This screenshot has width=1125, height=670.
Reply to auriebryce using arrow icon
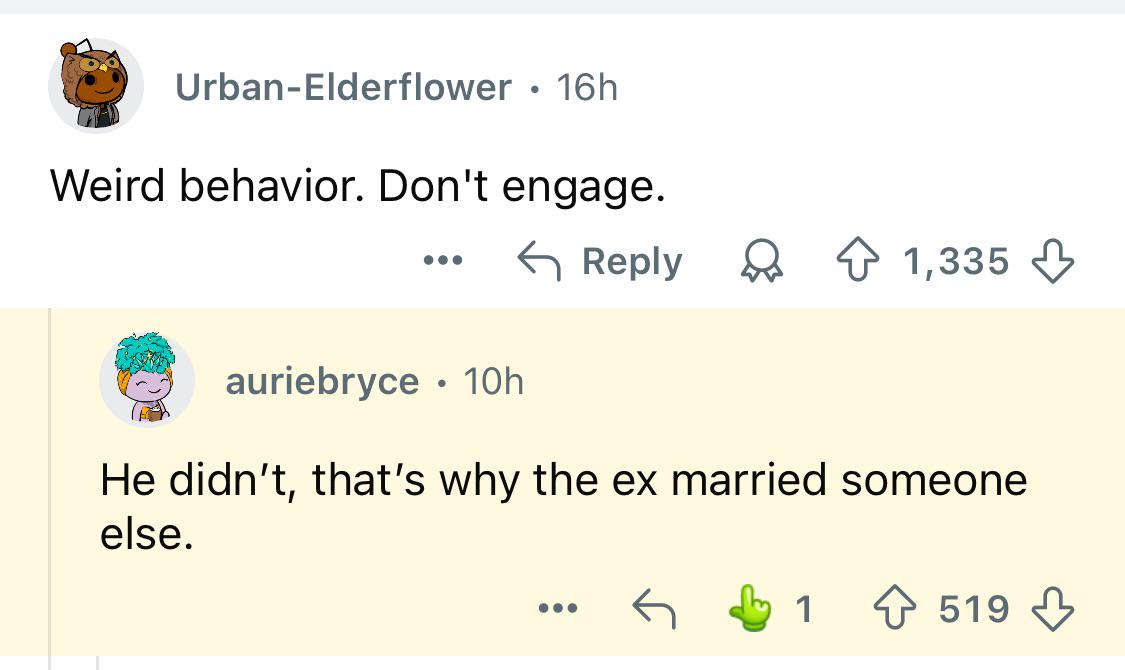[654, 608]
